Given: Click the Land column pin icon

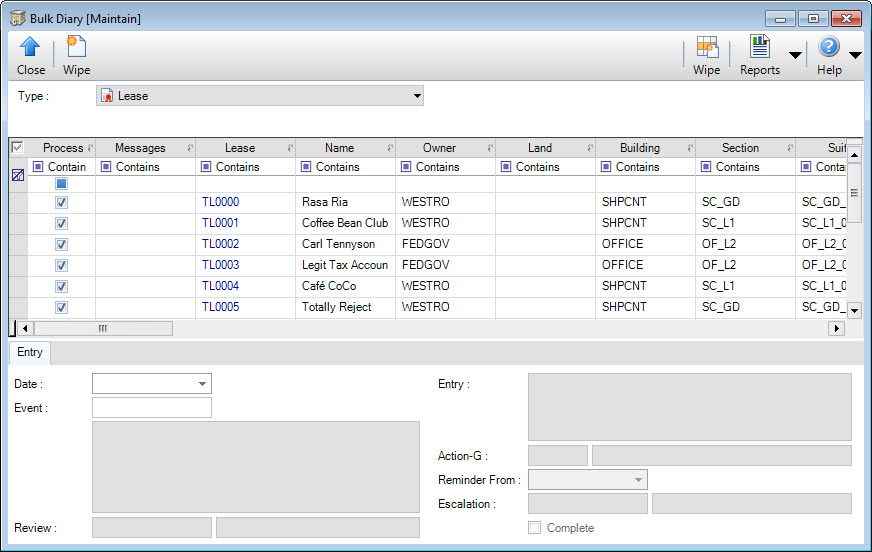Looking at the screenshot, I should pos(591,148).
